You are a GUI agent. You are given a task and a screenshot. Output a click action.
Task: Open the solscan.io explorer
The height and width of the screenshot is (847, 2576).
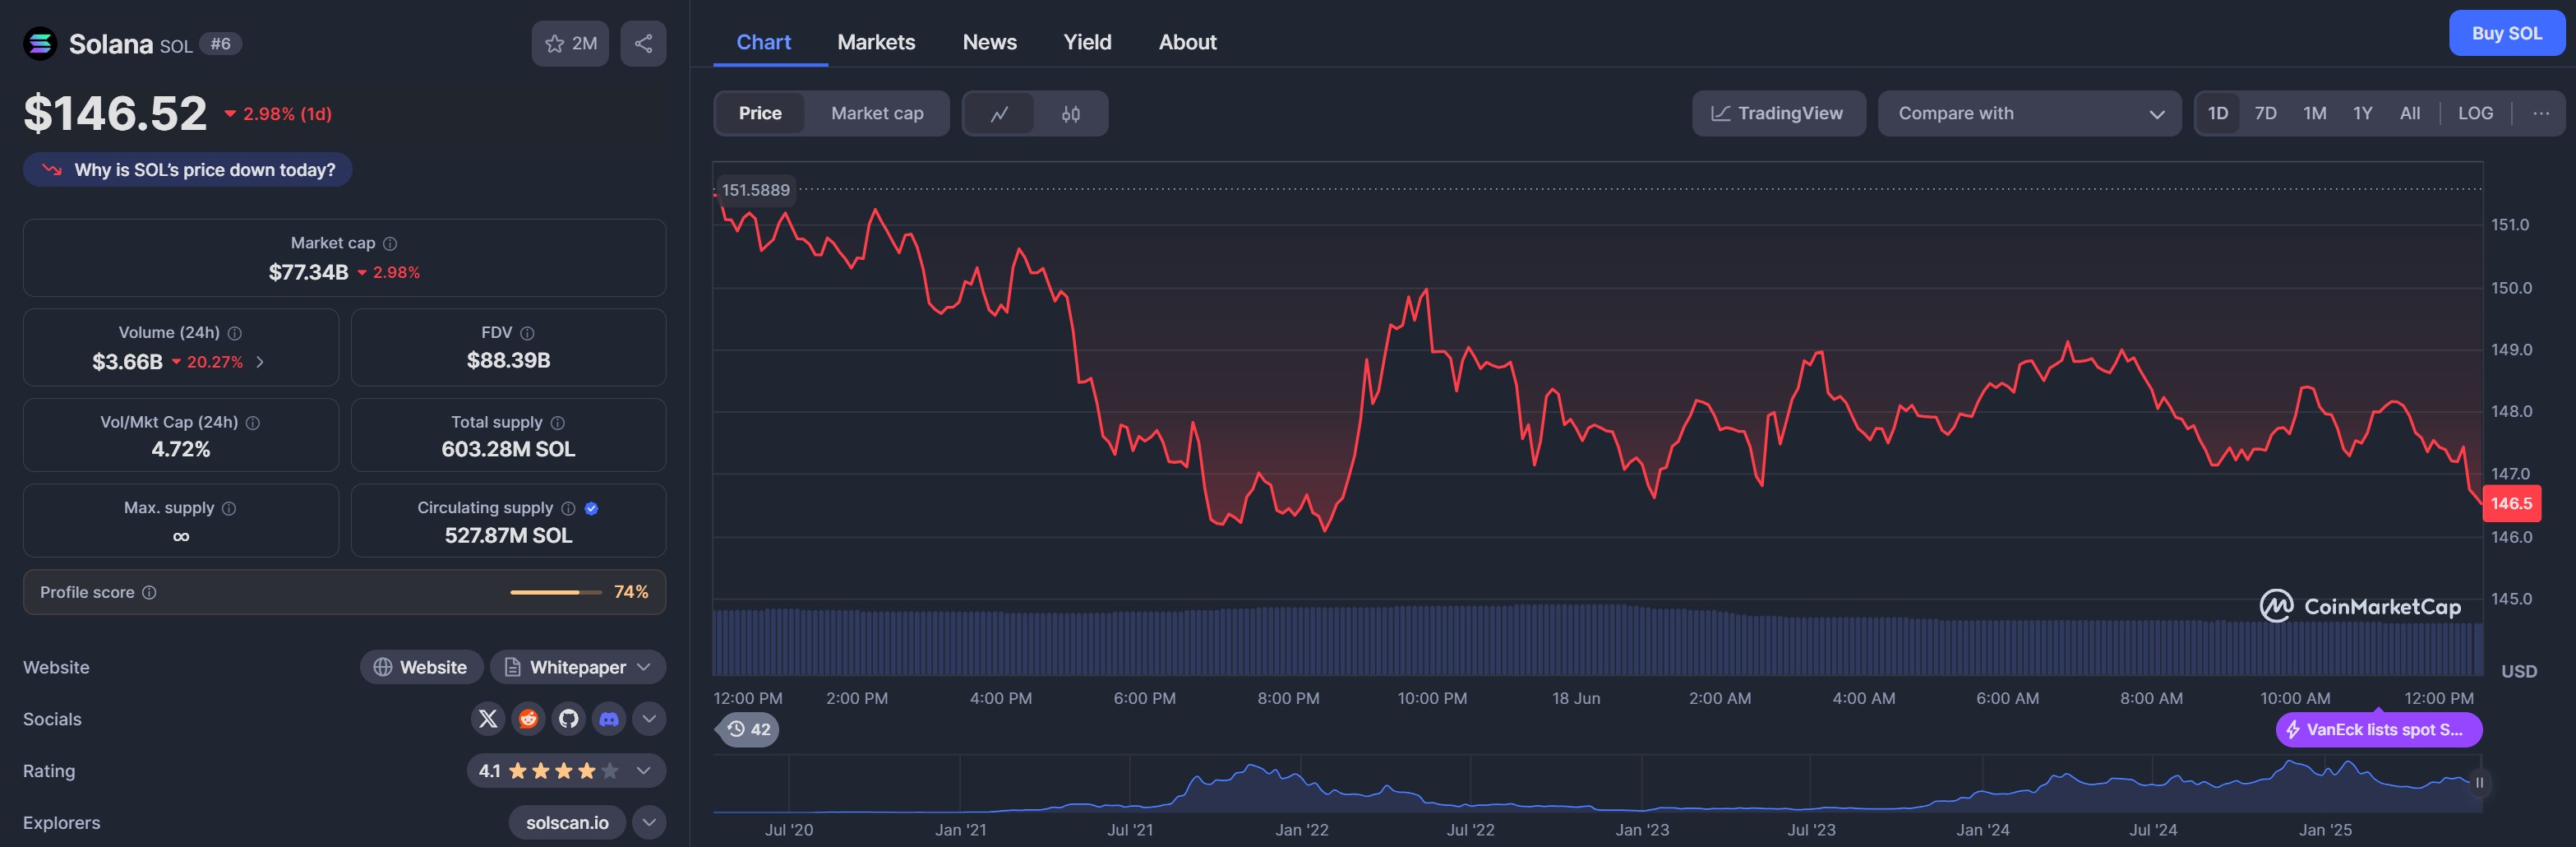click(x=567, y=823)
